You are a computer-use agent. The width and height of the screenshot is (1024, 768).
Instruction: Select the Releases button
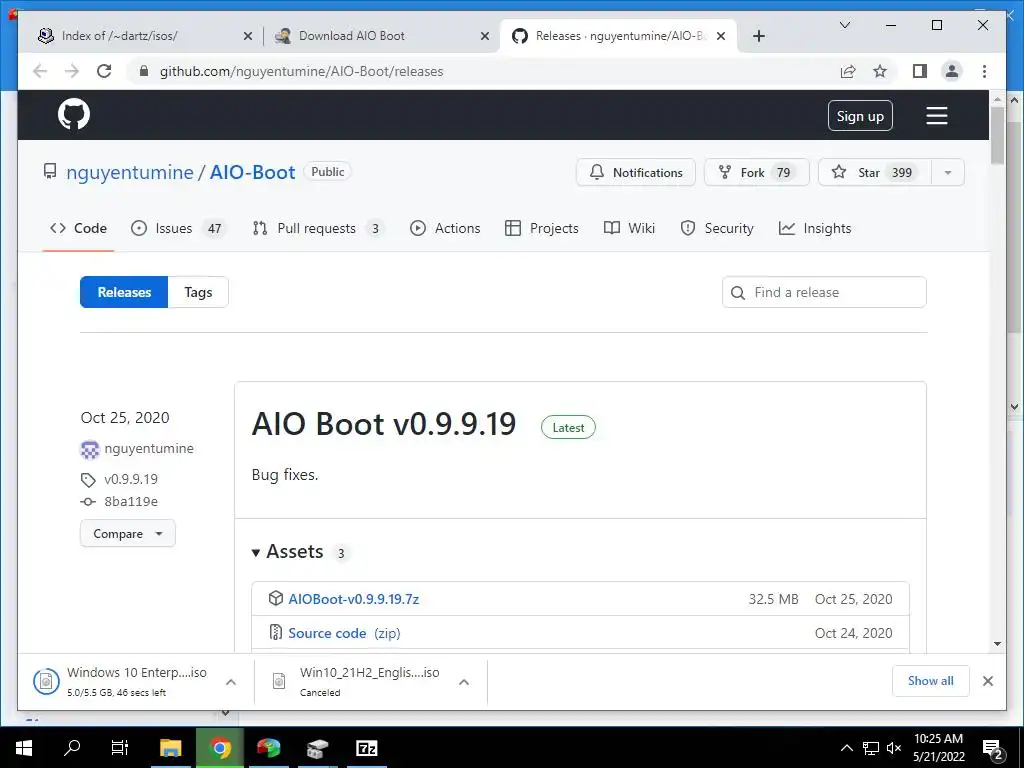(124, 292)
